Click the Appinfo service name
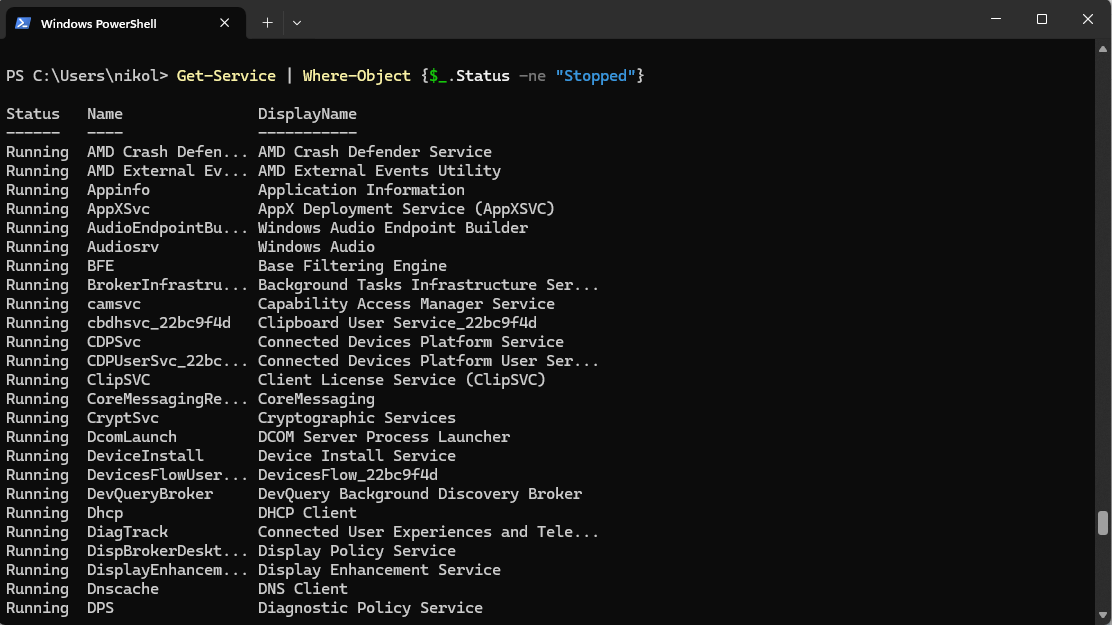 (118, 190)
